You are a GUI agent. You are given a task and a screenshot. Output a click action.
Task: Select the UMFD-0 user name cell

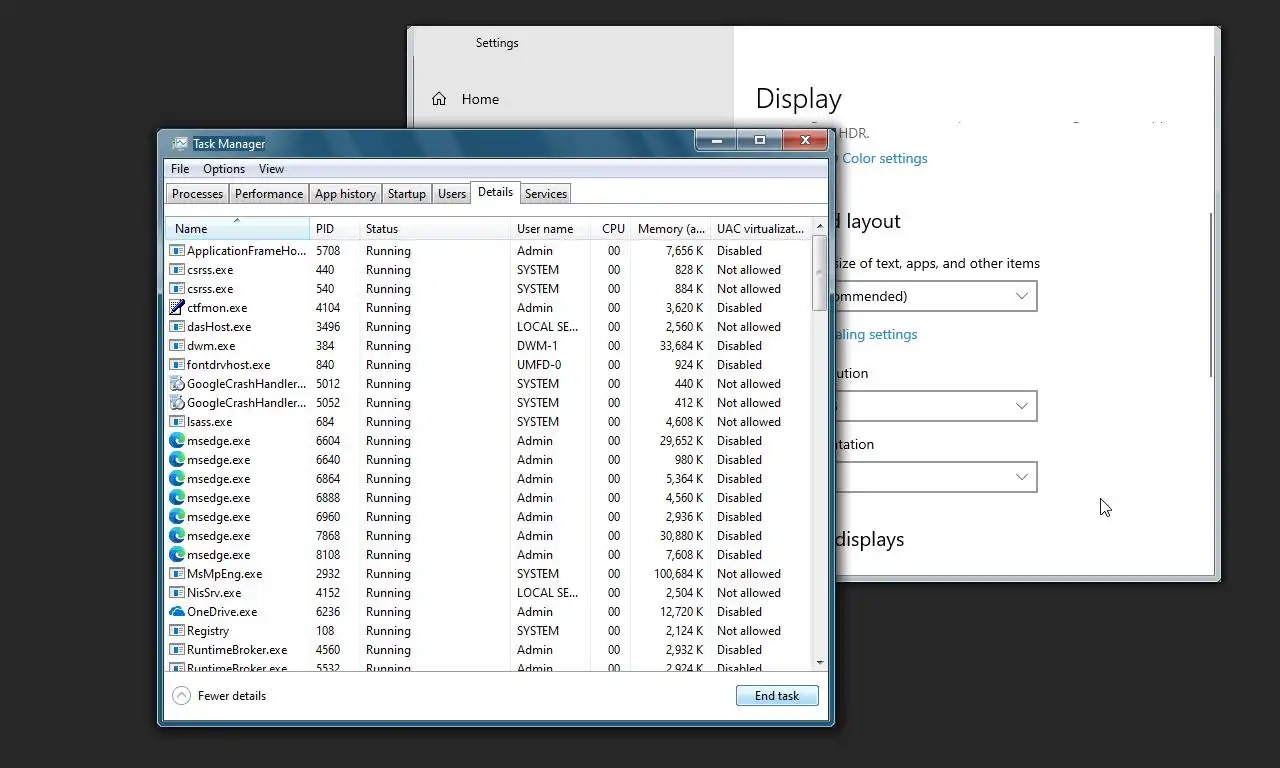click(x=539, y=365)
